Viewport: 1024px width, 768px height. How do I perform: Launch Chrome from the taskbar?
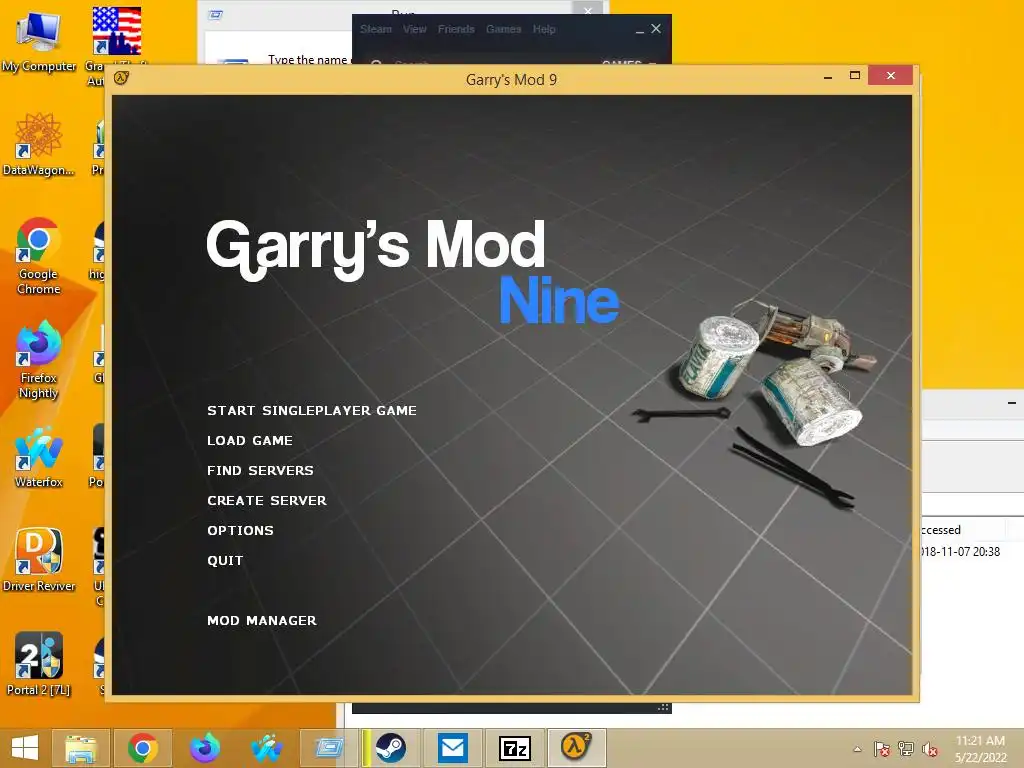click(x=142, y=748)
